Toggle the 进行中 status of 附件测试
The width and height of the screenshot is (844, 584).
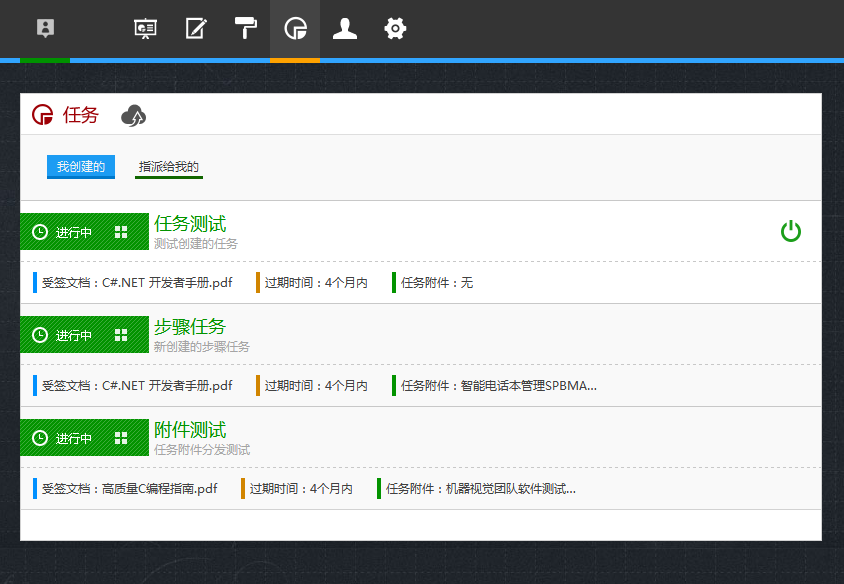tap(64, 437)
